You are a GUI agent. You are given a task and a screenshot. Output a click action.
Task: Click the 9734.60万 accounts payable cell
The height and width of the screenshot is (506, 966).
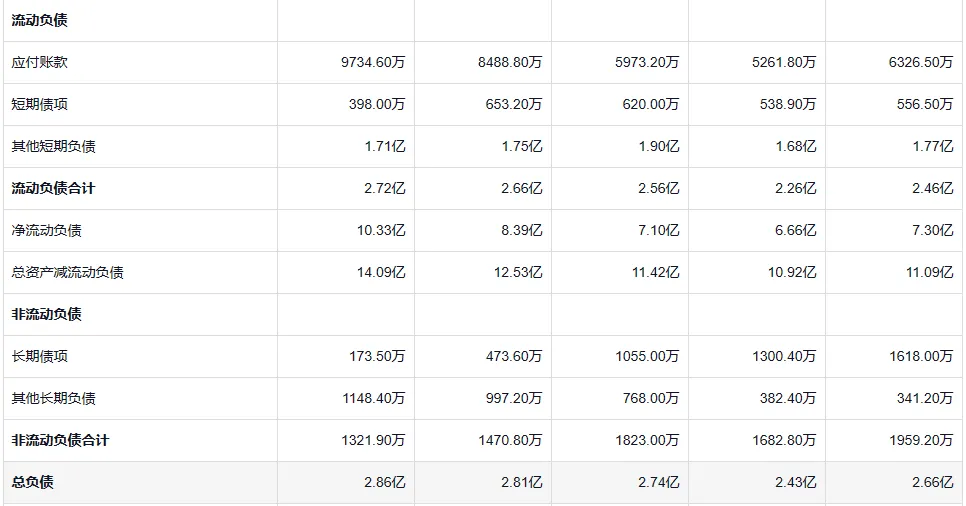coord(373,62)
